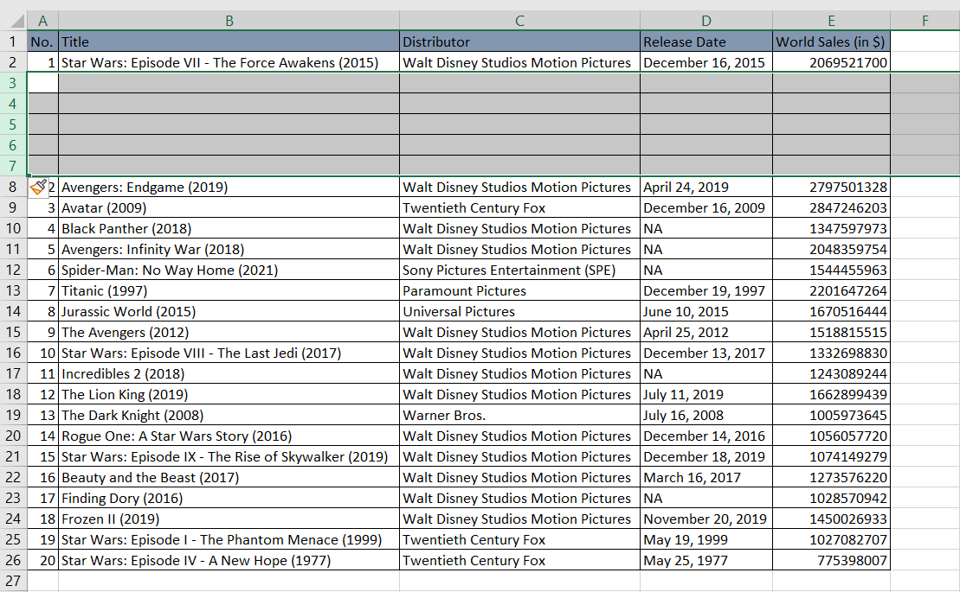Select 'Star Wars: Episode IV - A New Hope' cell
The image size is (960, 592).
click(x=229, y=560)
